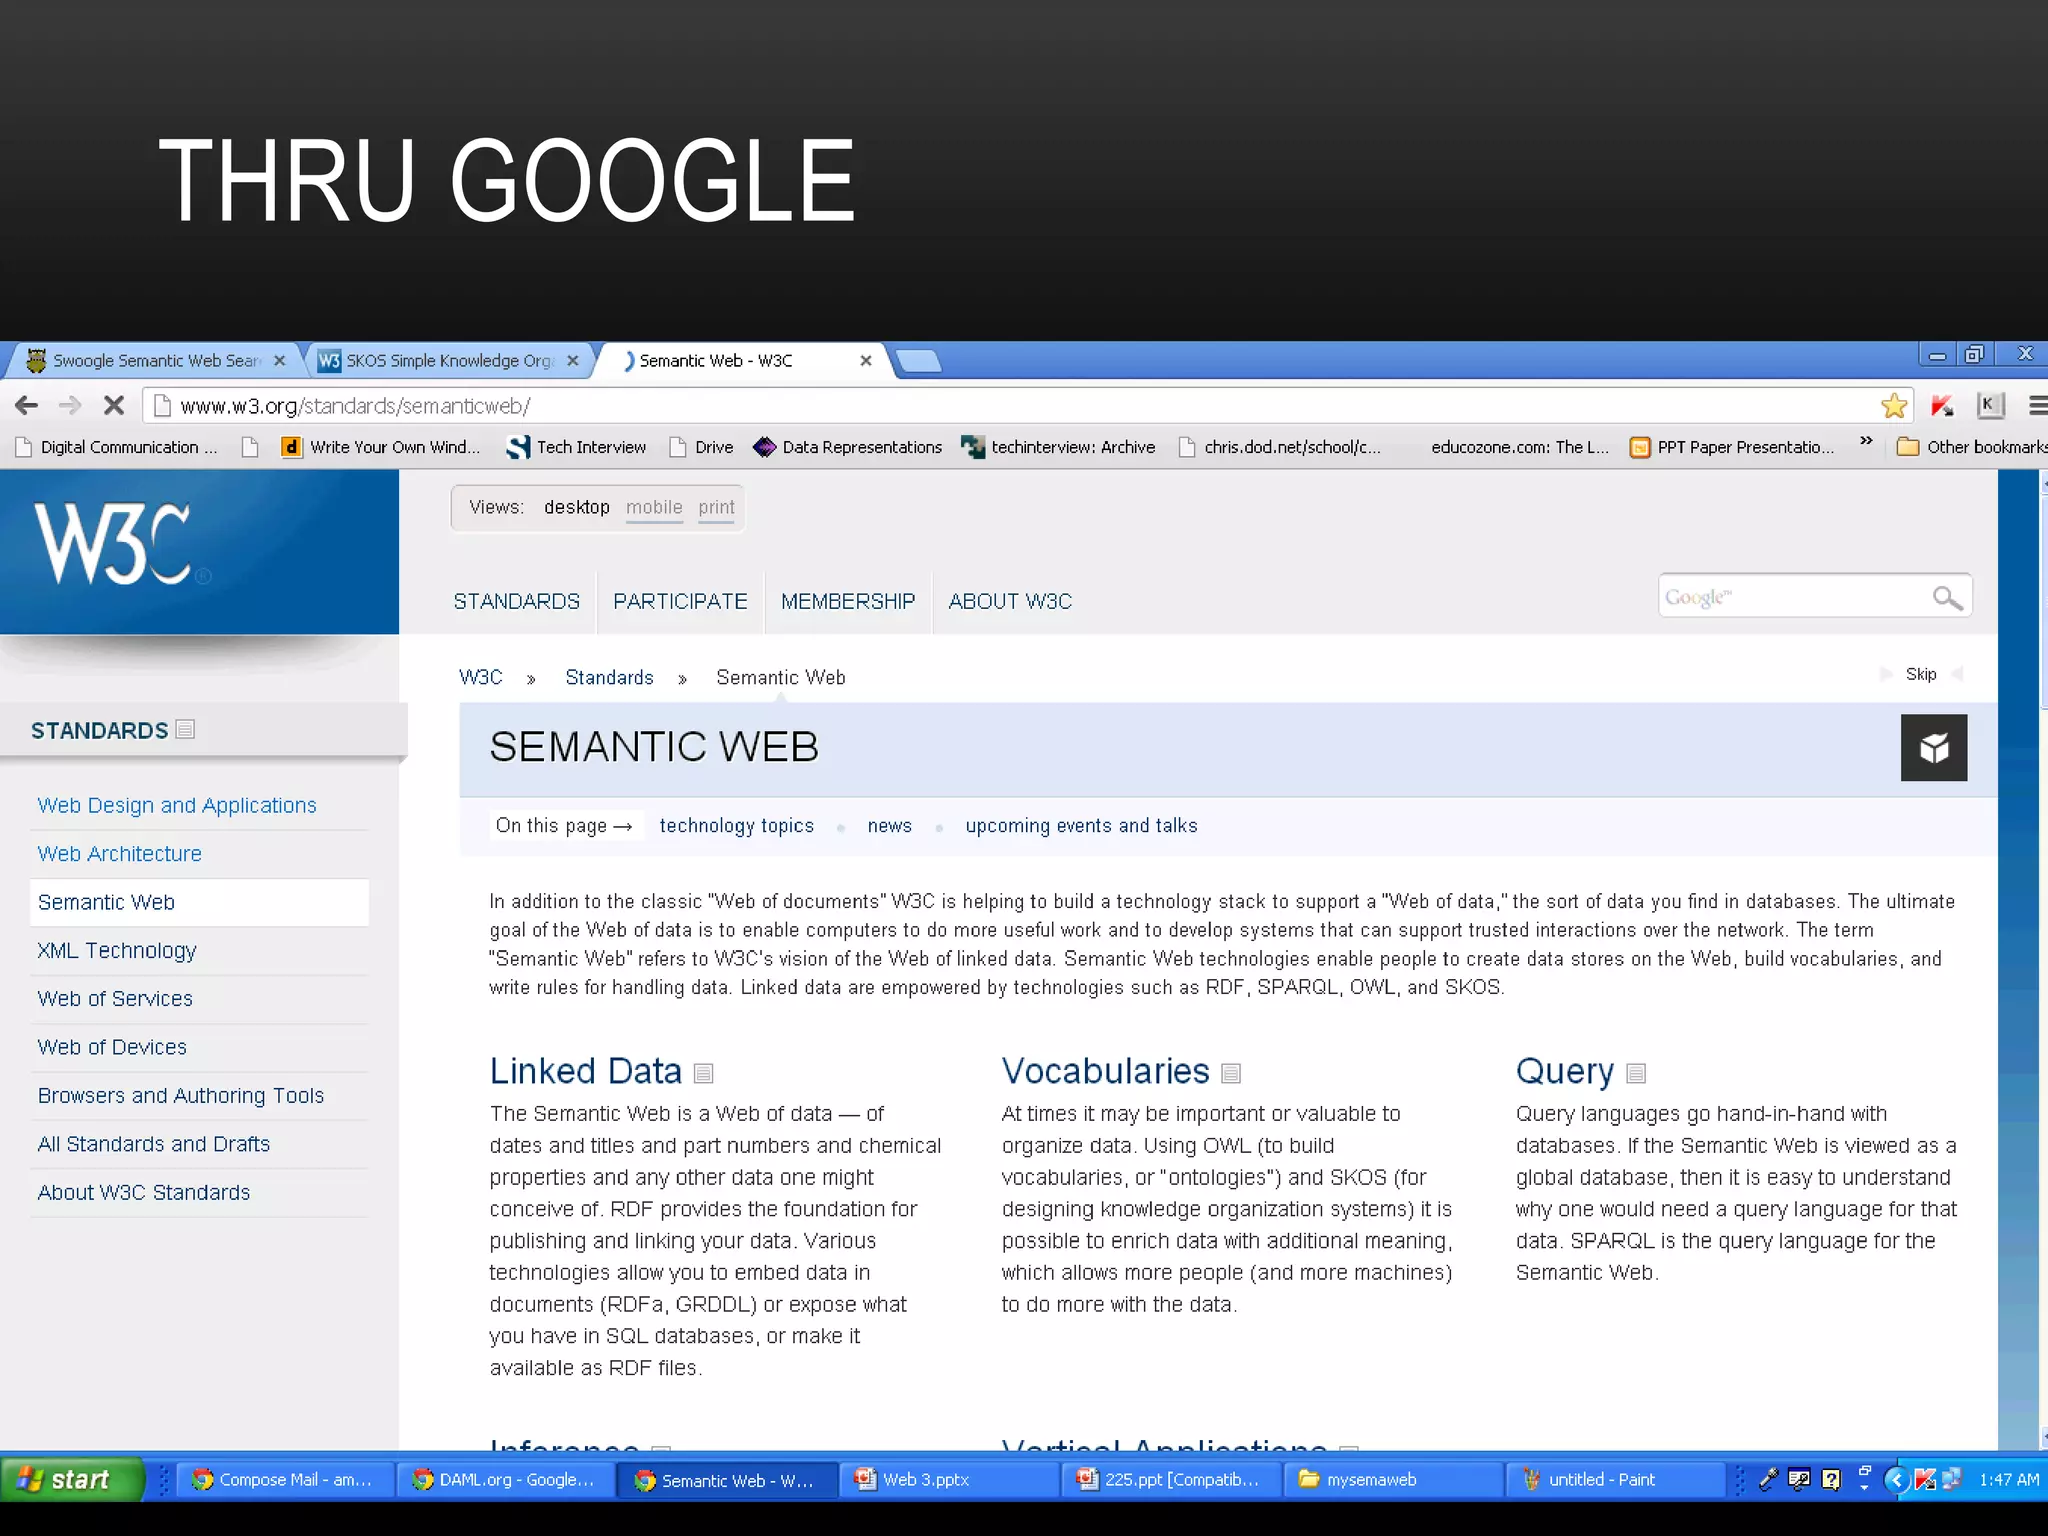Switch to mobile view link
This screenshot has width=2048, height=1536.
654,507
